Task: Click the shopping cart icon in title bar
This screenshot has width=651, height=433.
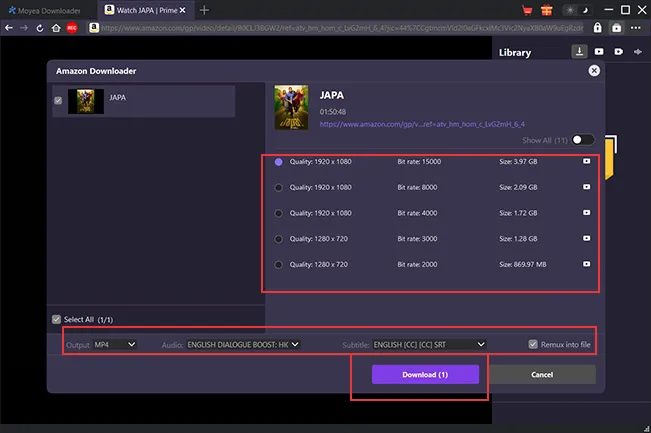Action: click(528, 10)
